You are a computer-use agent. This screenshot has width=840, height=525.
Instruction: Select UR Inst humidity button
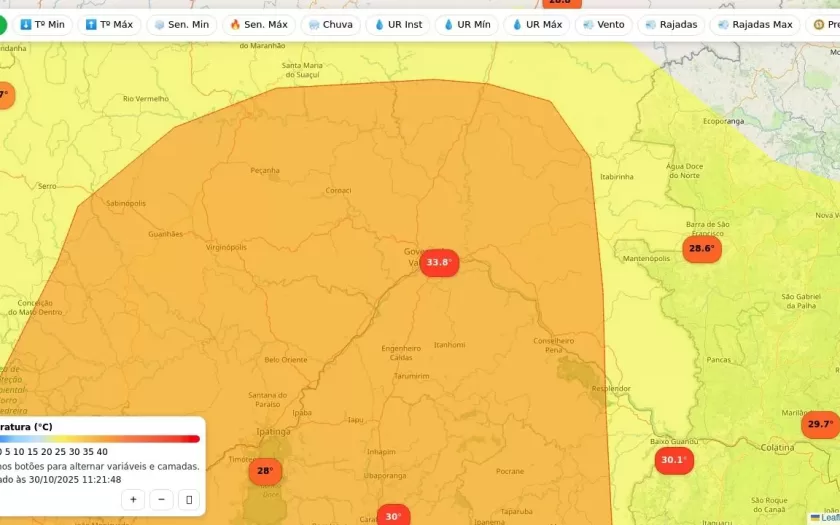coord(398,25)
